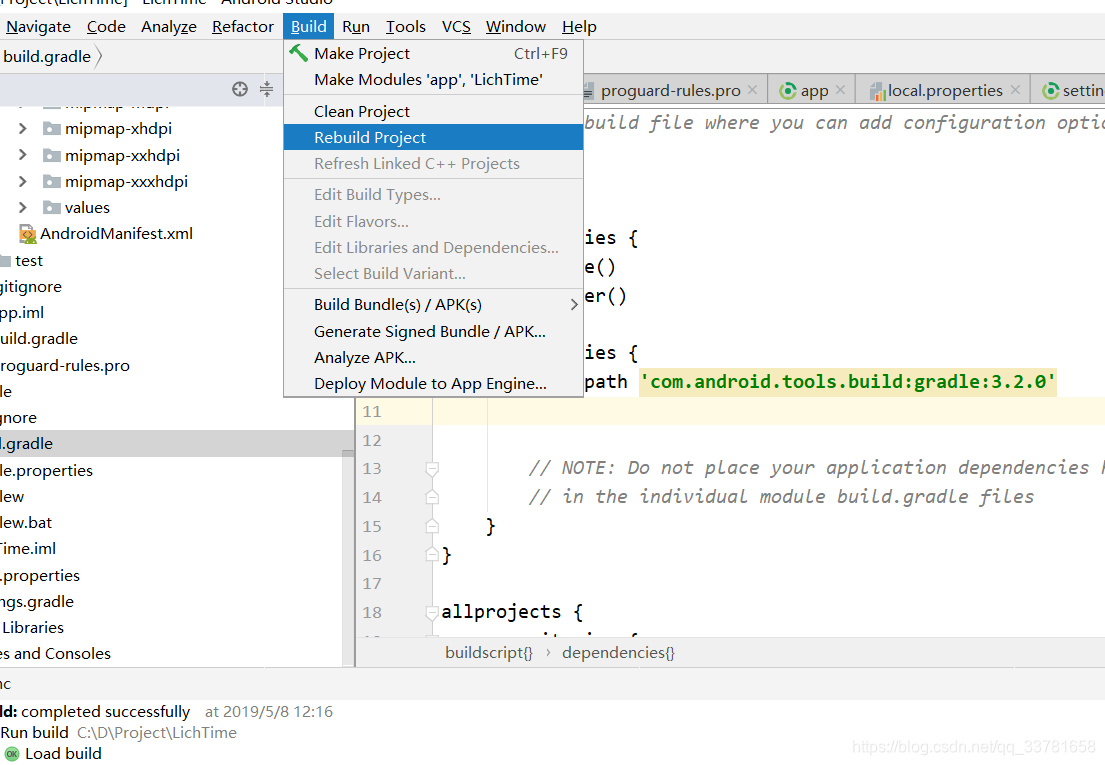
Task: Click the green OK icon beside Load build
Action: (x=11, y=754)
